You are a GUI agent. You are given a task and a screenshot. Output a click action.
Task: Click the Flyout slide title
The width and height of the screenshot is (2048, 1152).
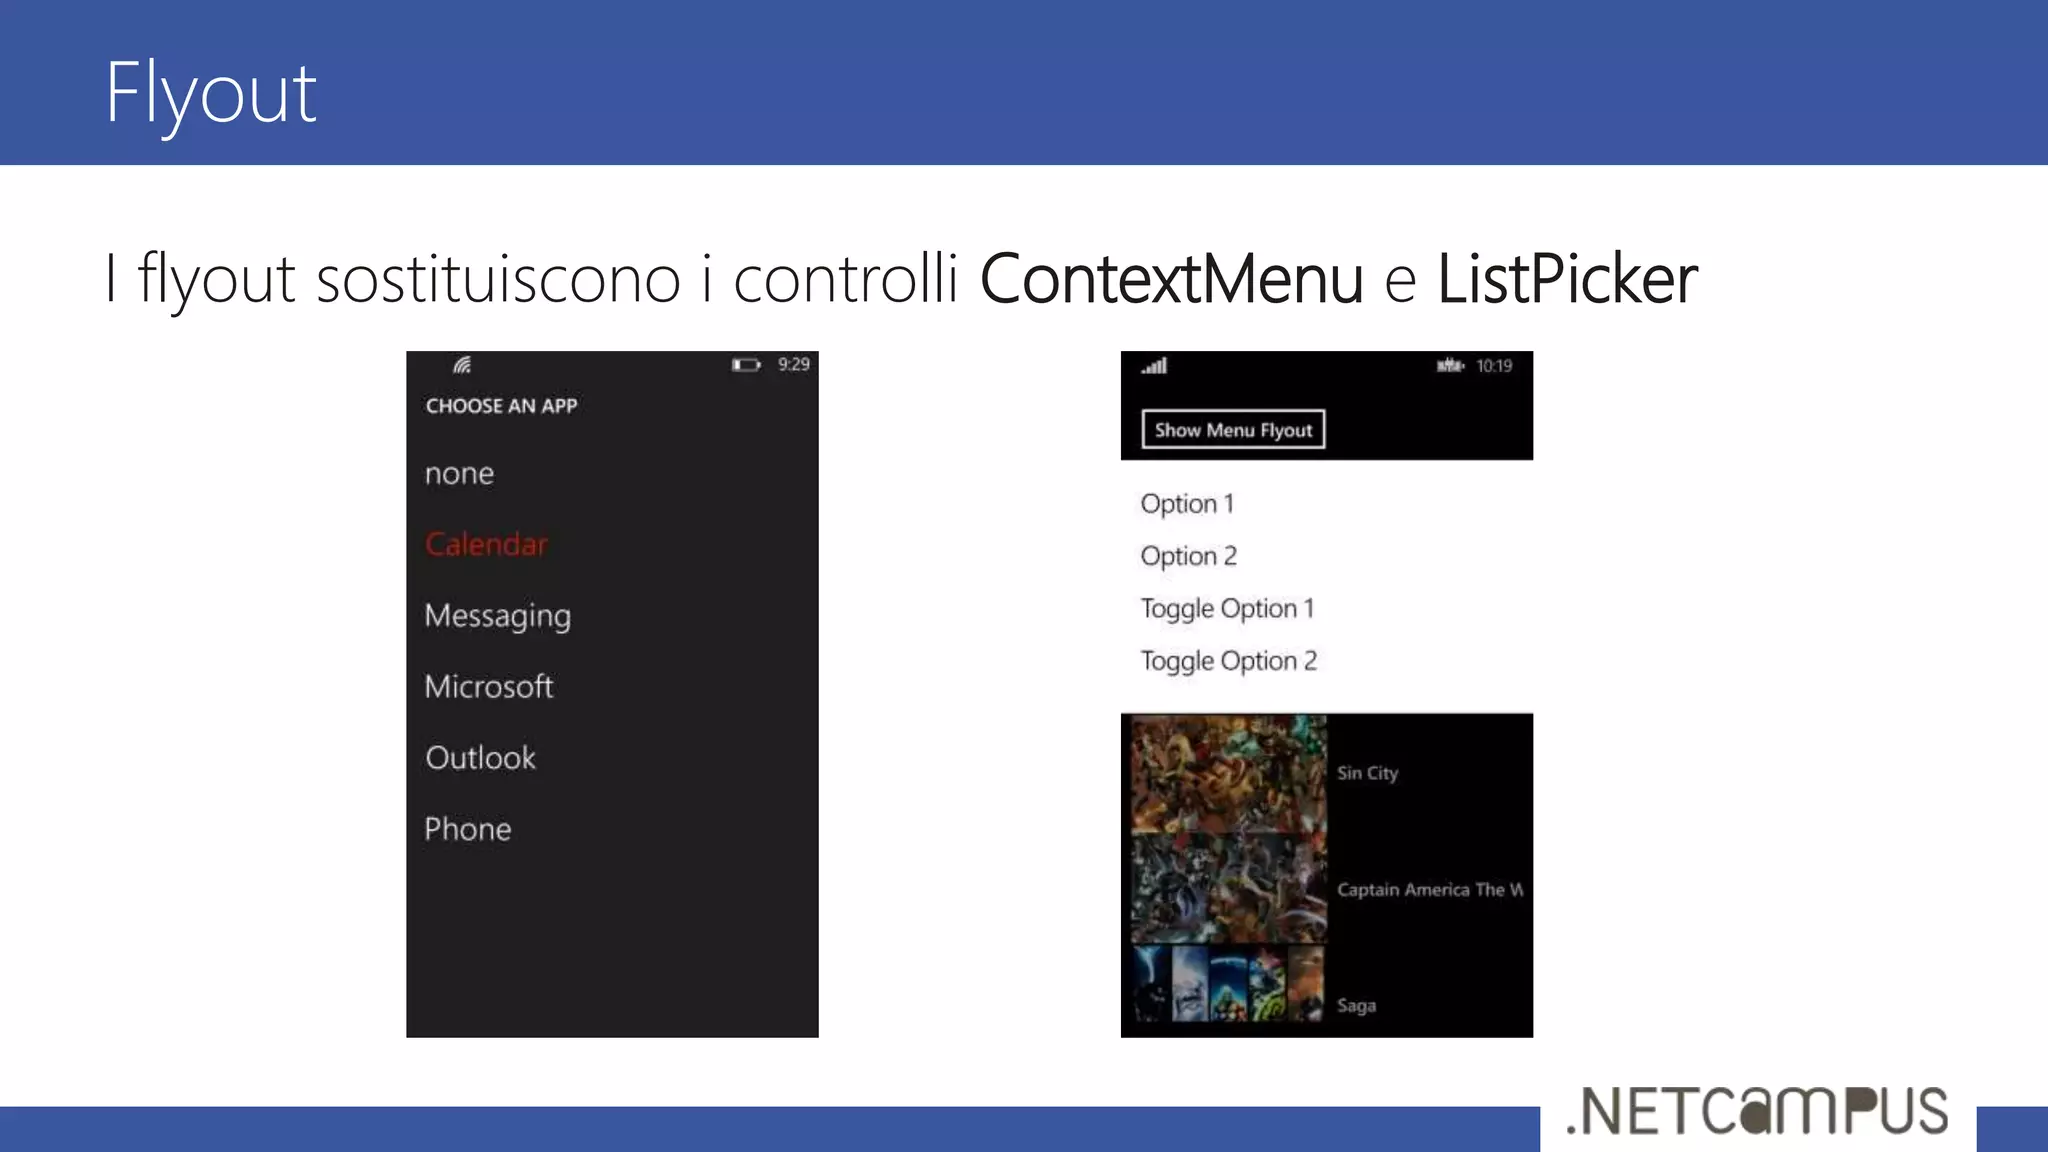211,95
